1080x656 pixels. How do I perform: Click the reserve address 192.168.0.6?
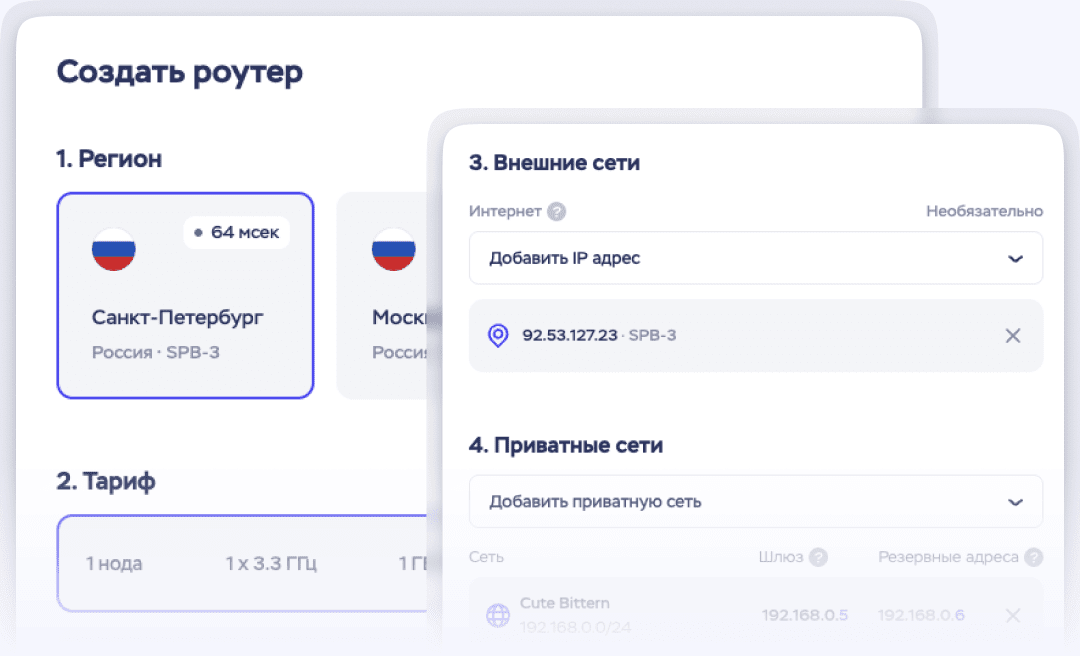920,615
